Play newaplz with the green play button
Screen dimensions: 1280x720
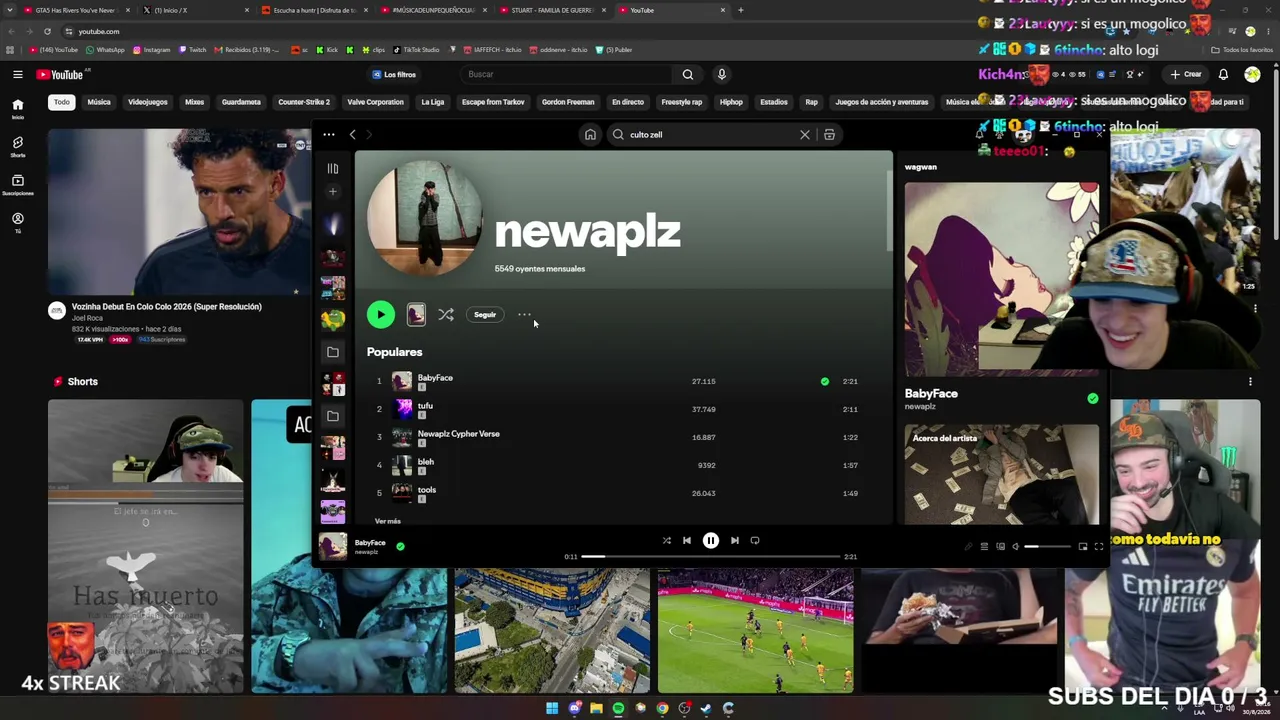tap(381, 315)
